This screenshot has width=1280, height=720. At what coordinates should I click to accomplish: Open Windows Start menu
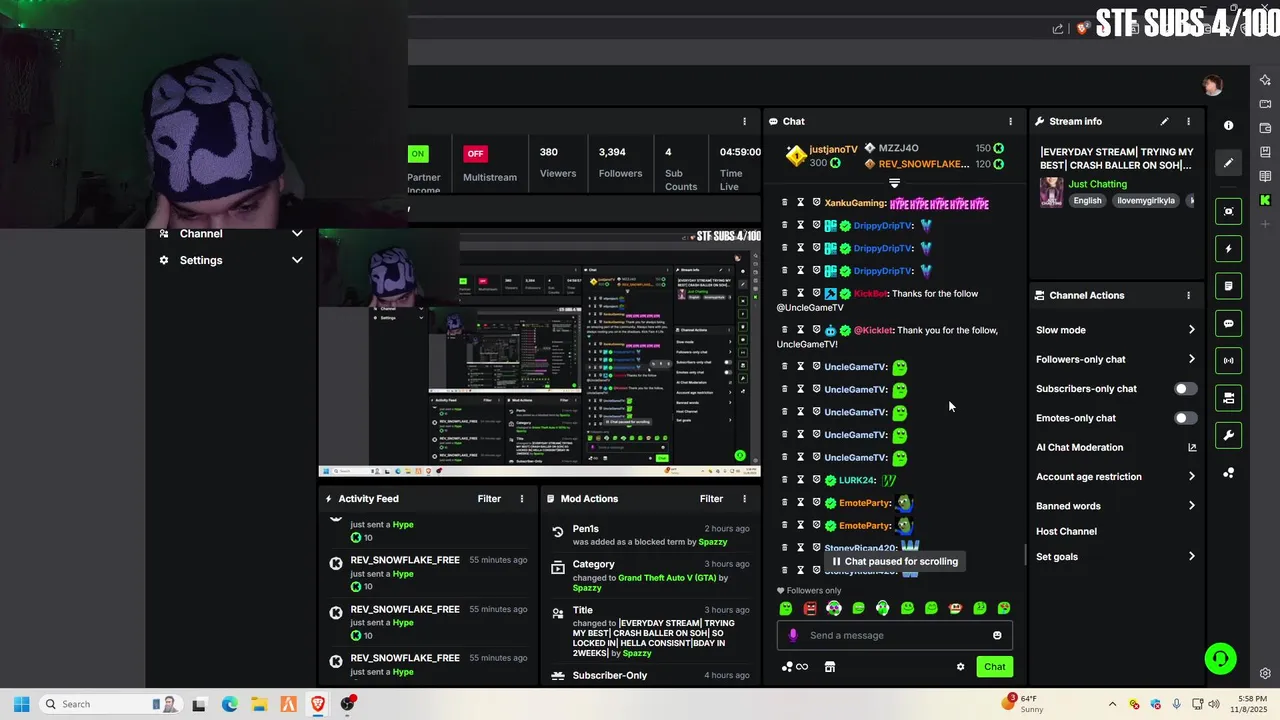(x=21, y=704)
